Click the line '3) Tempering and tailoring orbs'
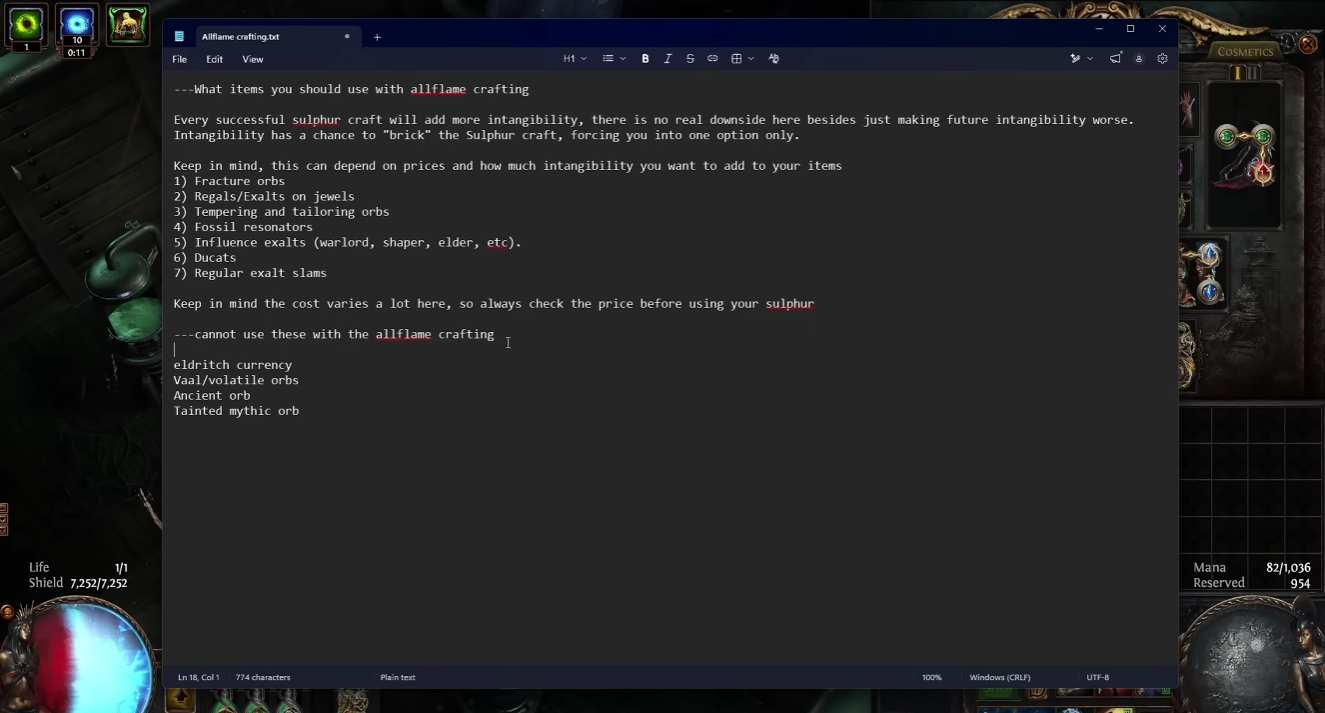Screen dimensions: 1325x713 pos(281,212)
